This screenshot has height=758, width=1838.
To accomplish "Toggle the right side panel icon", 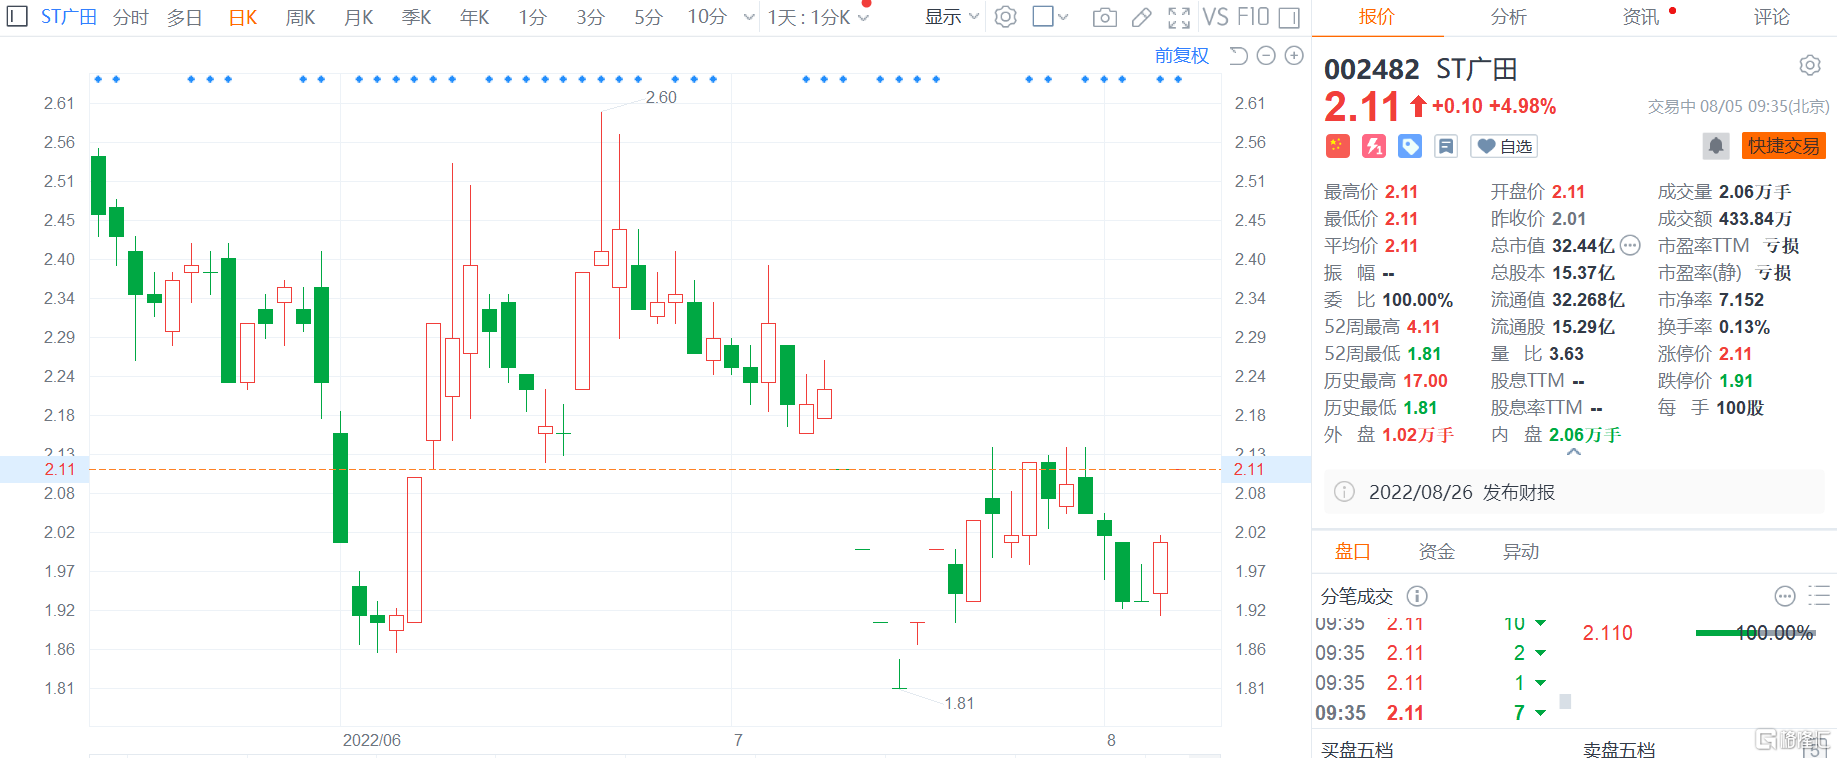I will 1289,17.
